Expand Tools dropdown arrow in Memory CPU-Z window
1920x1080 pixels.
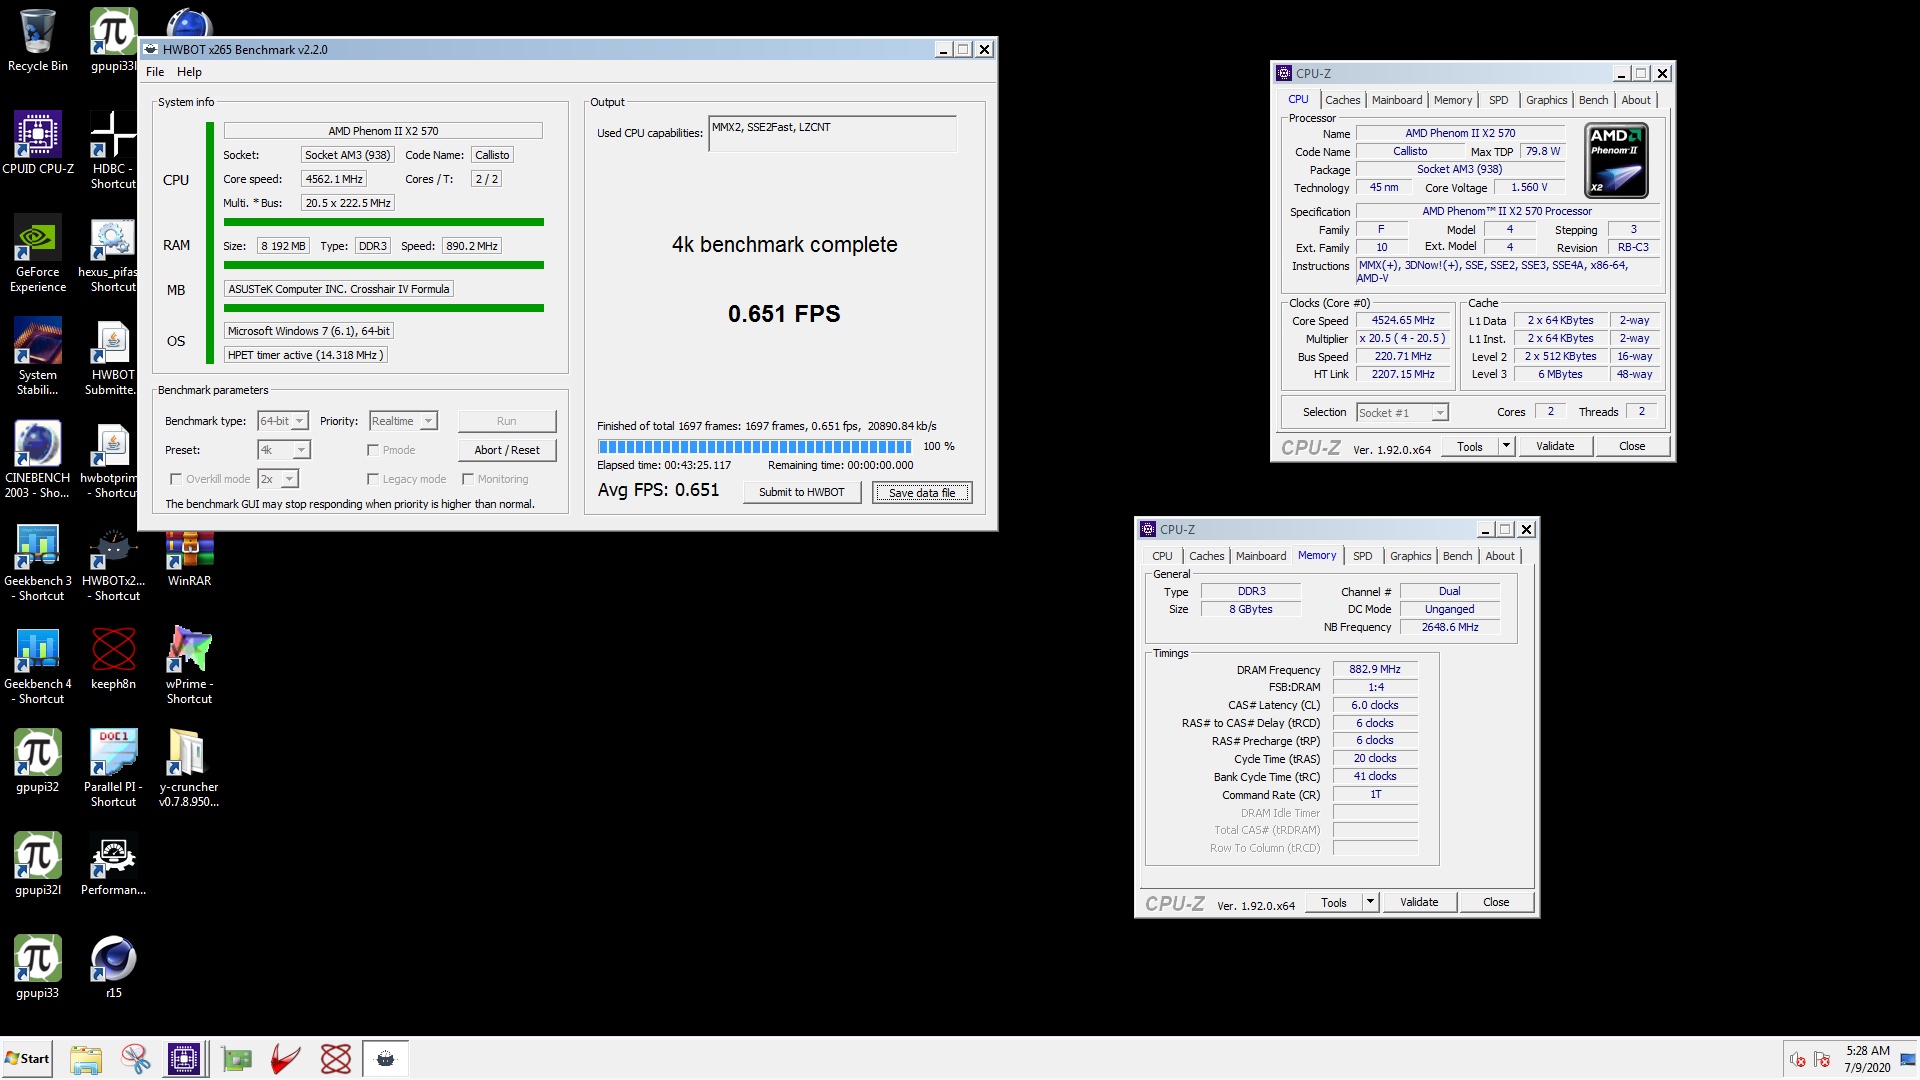(x=1370, y=903)
